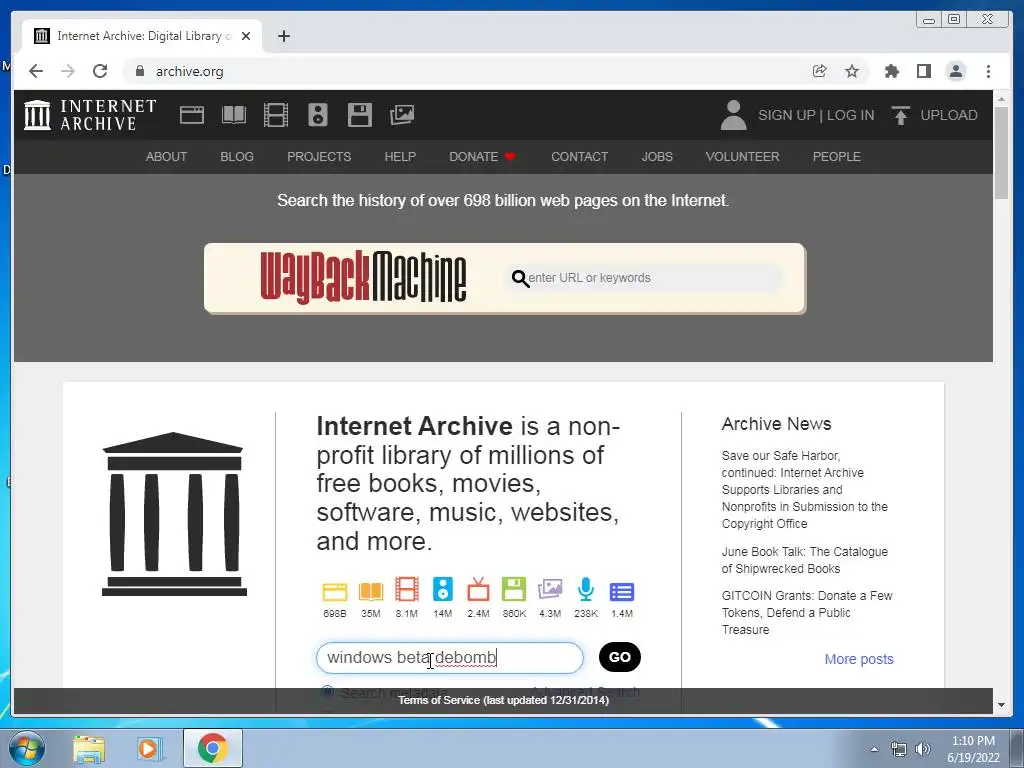Open Windows Explorer from the taskbar
Screen dimensions: 1024x768
tap(89, 748)
